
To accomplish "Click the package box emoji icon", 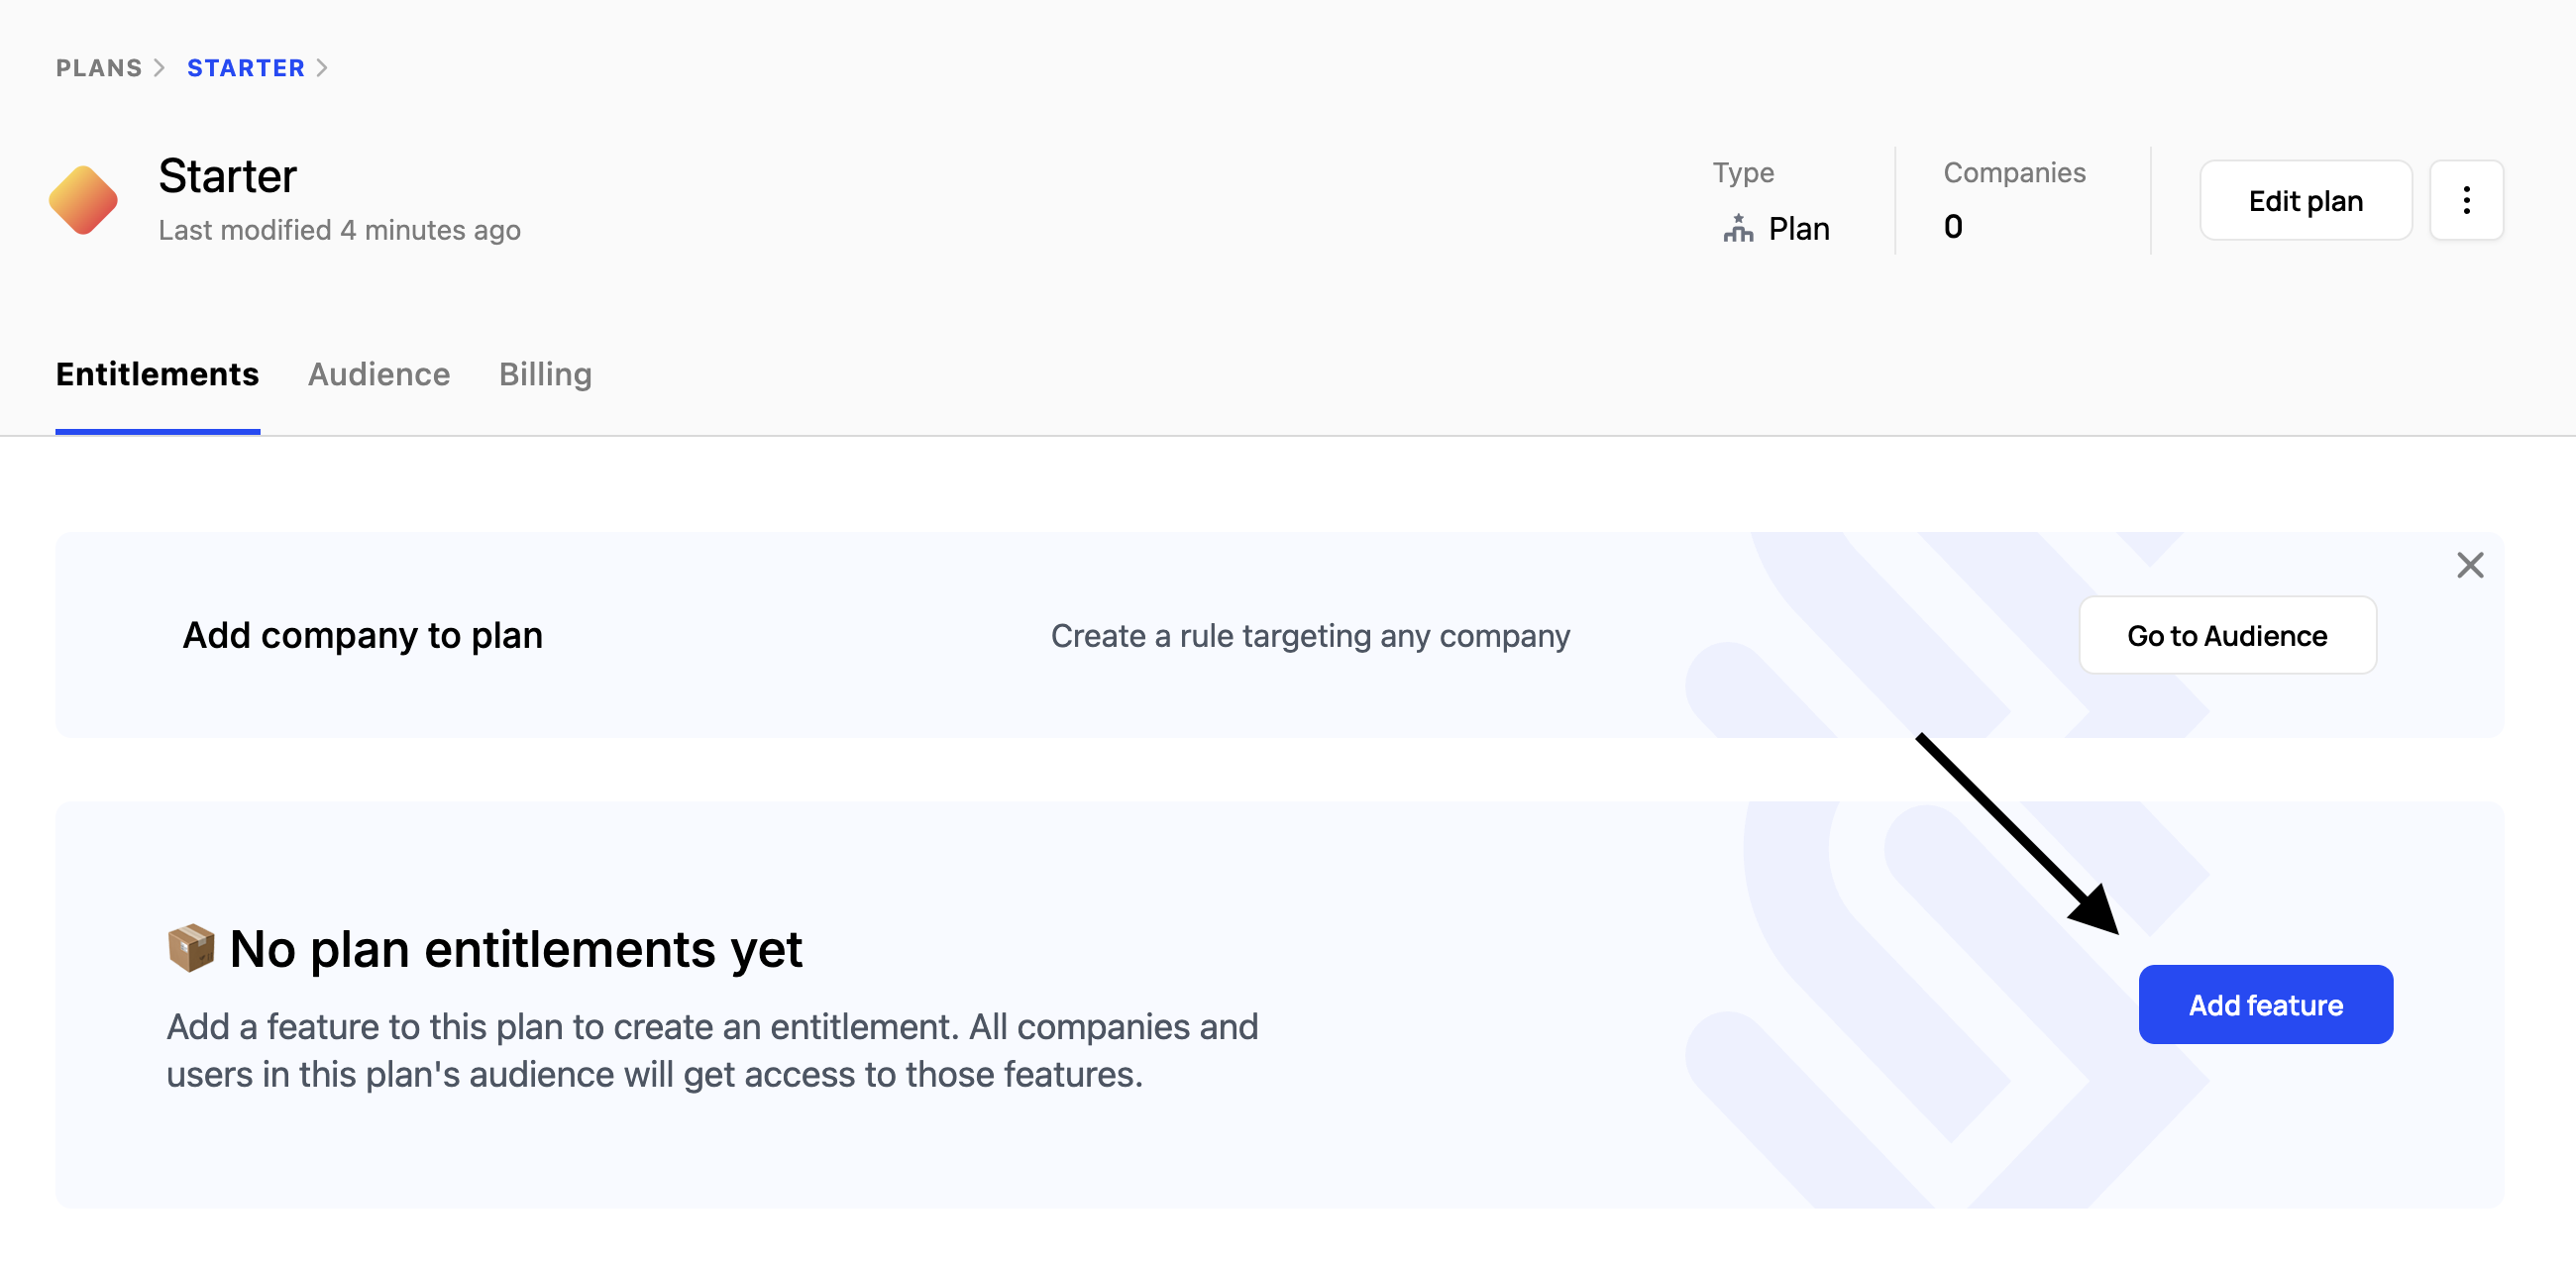I will point(190,948).
